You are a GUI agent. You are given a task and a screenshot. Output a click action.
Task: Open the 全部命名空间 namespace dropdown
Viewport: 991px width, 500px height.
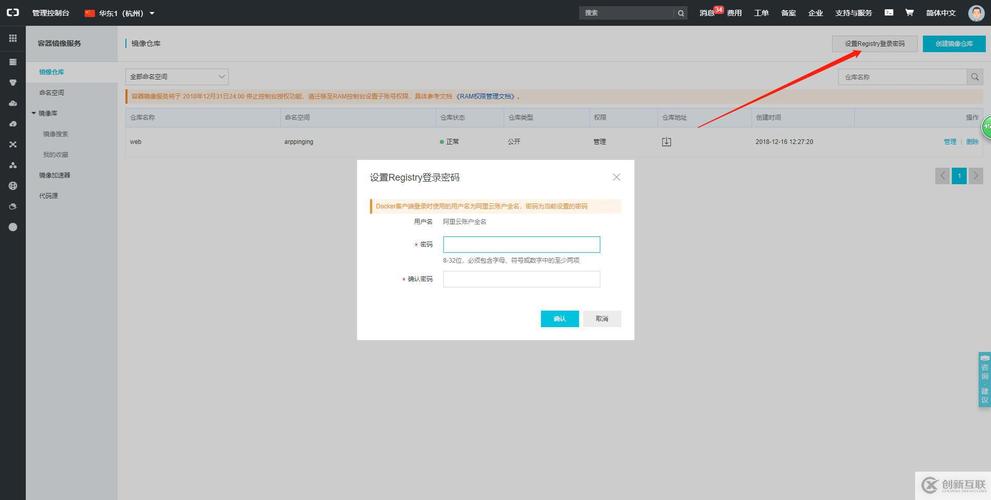(177, 76)
